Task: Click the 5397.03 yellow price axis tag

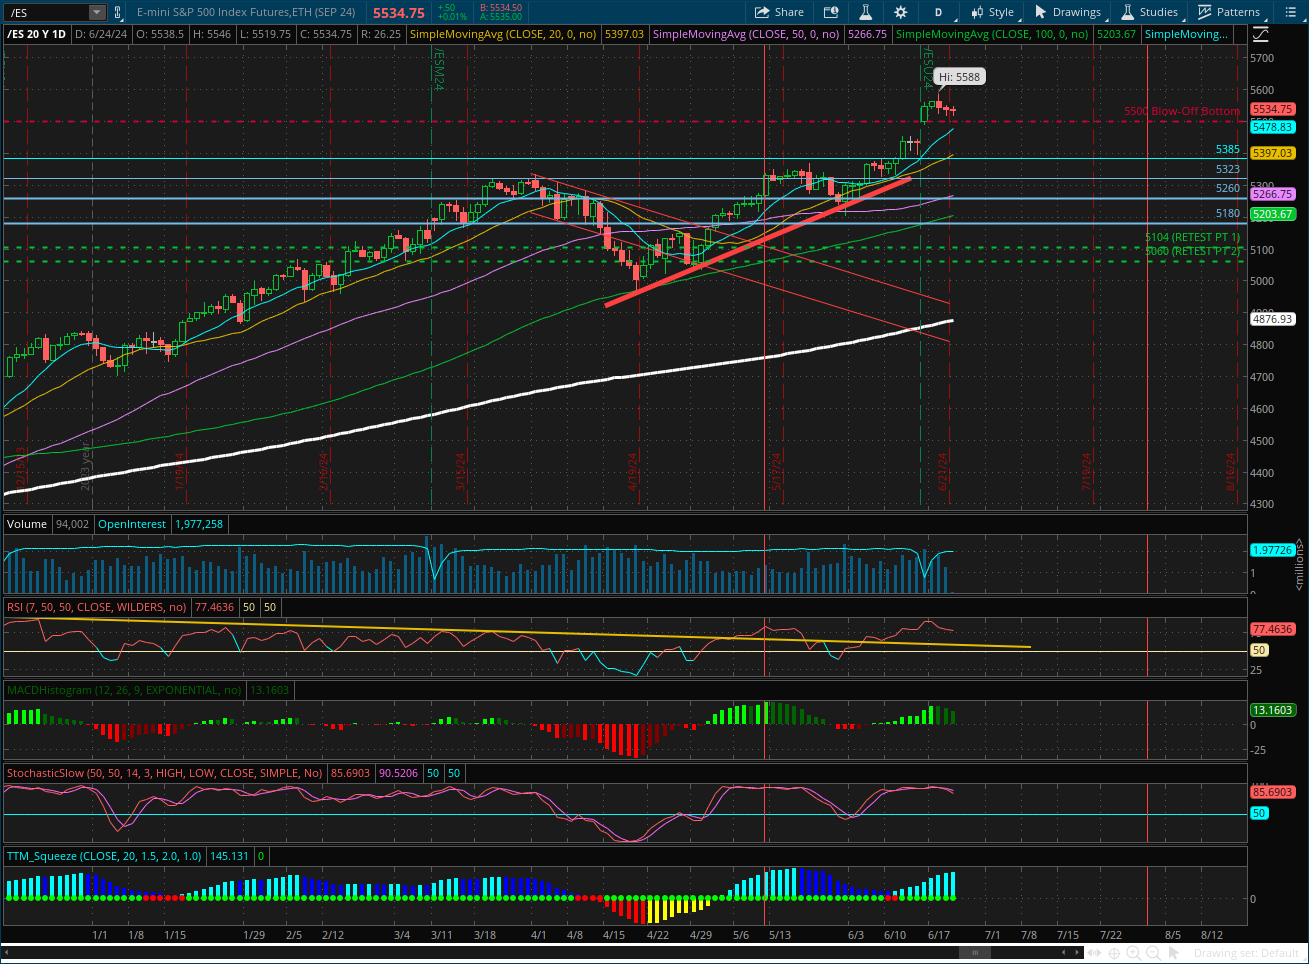Action: 1273,153
